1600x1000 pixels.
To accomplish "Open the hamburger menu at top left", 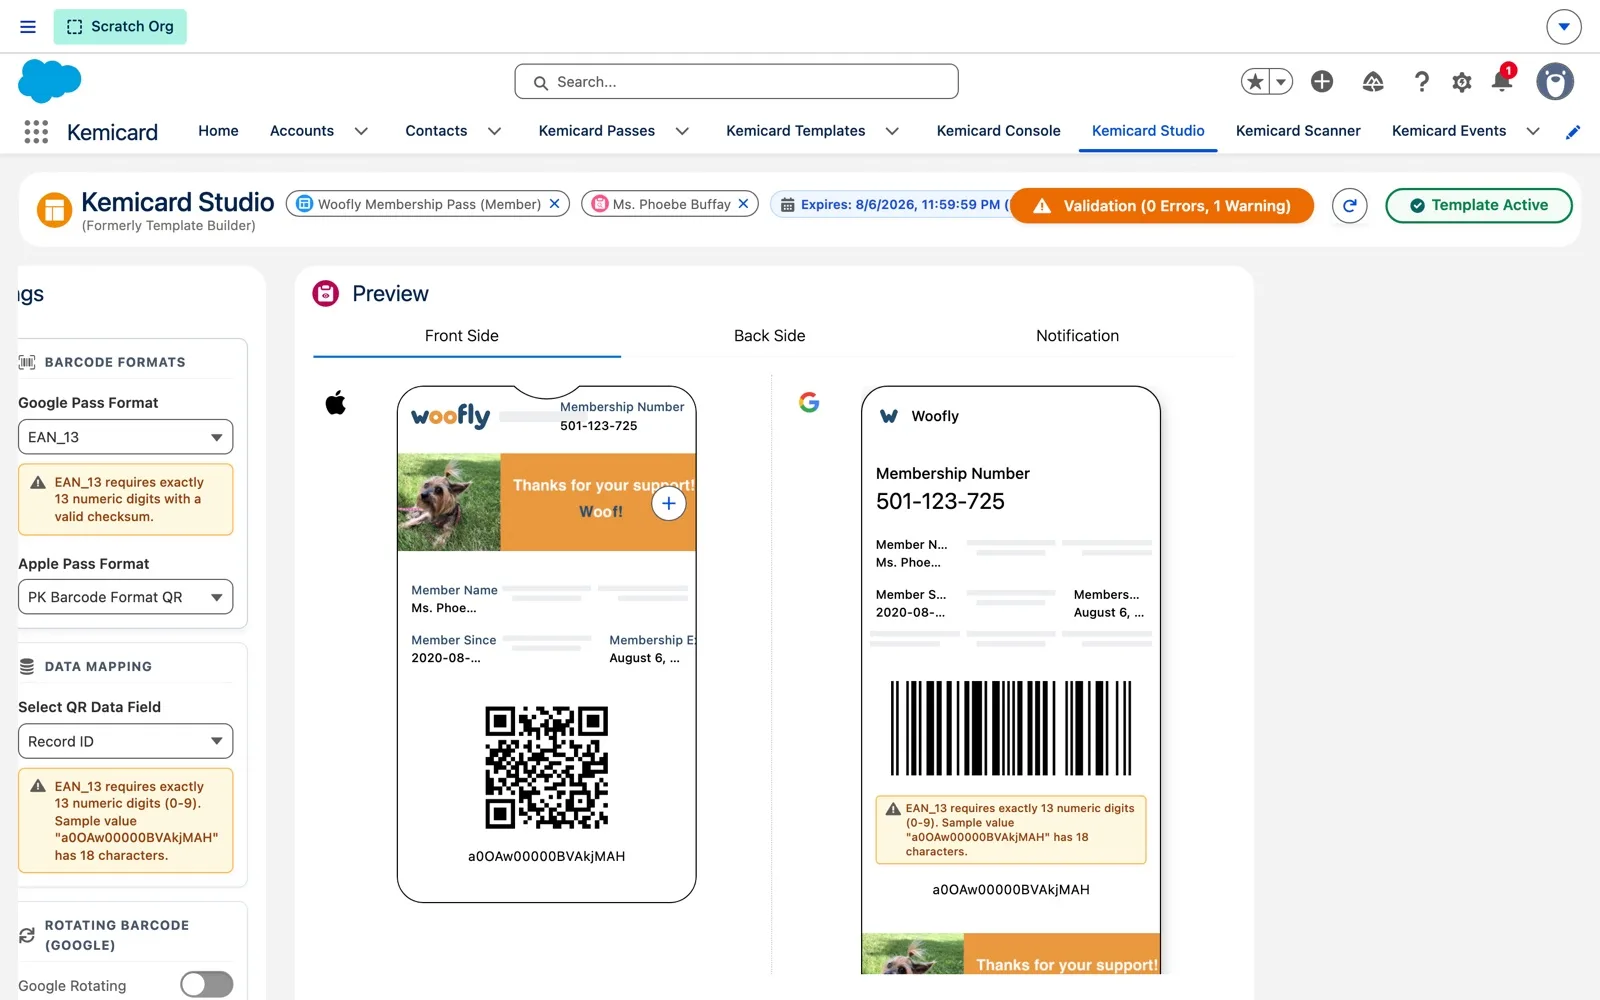I will click(28, 27).
